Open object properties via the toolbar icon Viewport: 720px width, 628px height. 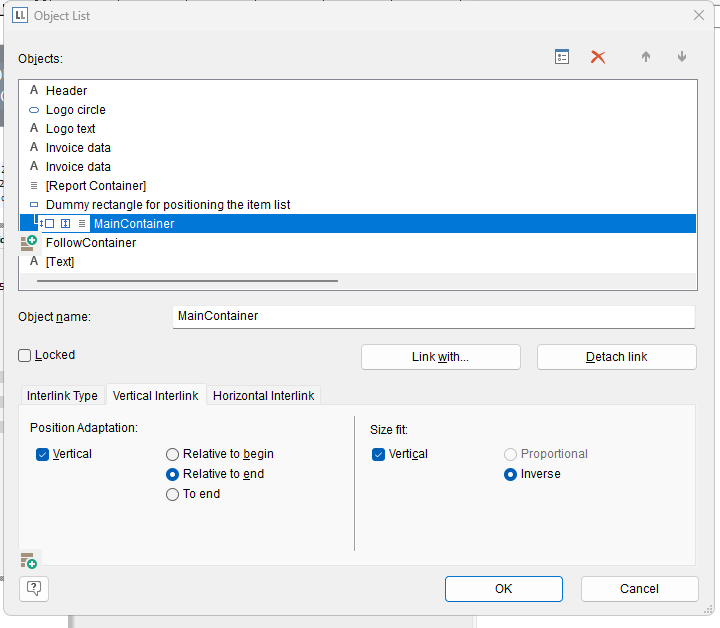click(x=562, y=57)
